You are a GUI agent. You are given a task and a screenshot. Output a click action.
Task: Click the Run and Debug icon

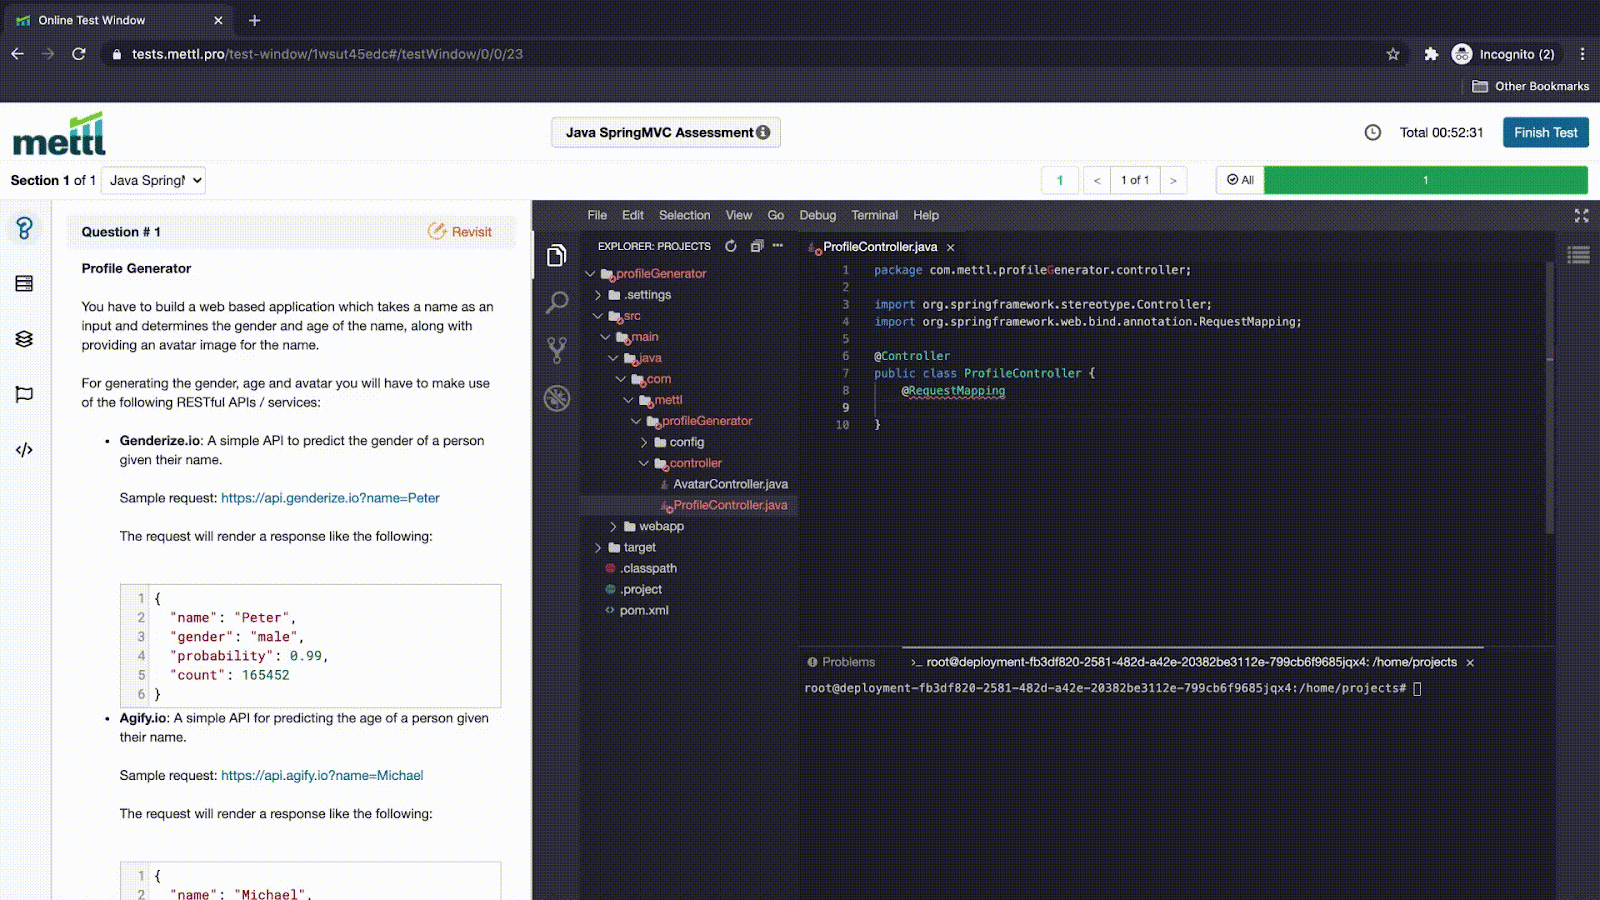tap(556, 398)
